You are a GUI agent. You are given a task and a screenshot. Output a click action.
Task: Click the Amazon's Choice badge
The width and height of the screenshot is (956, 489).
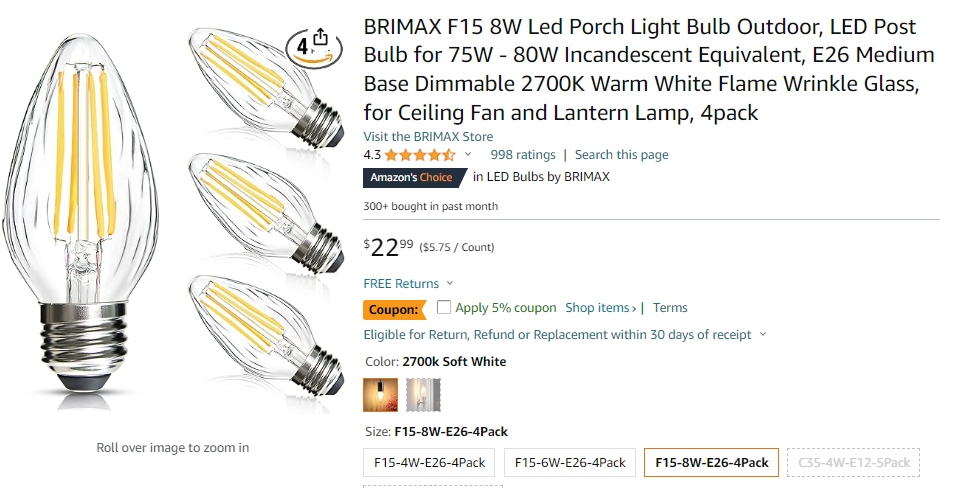point(411,178)
